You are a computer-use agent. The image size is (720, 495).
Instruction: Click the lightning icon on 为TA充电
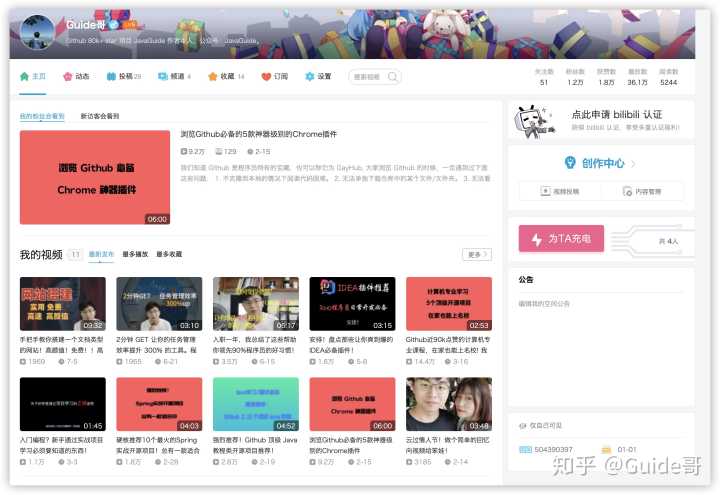537,239
